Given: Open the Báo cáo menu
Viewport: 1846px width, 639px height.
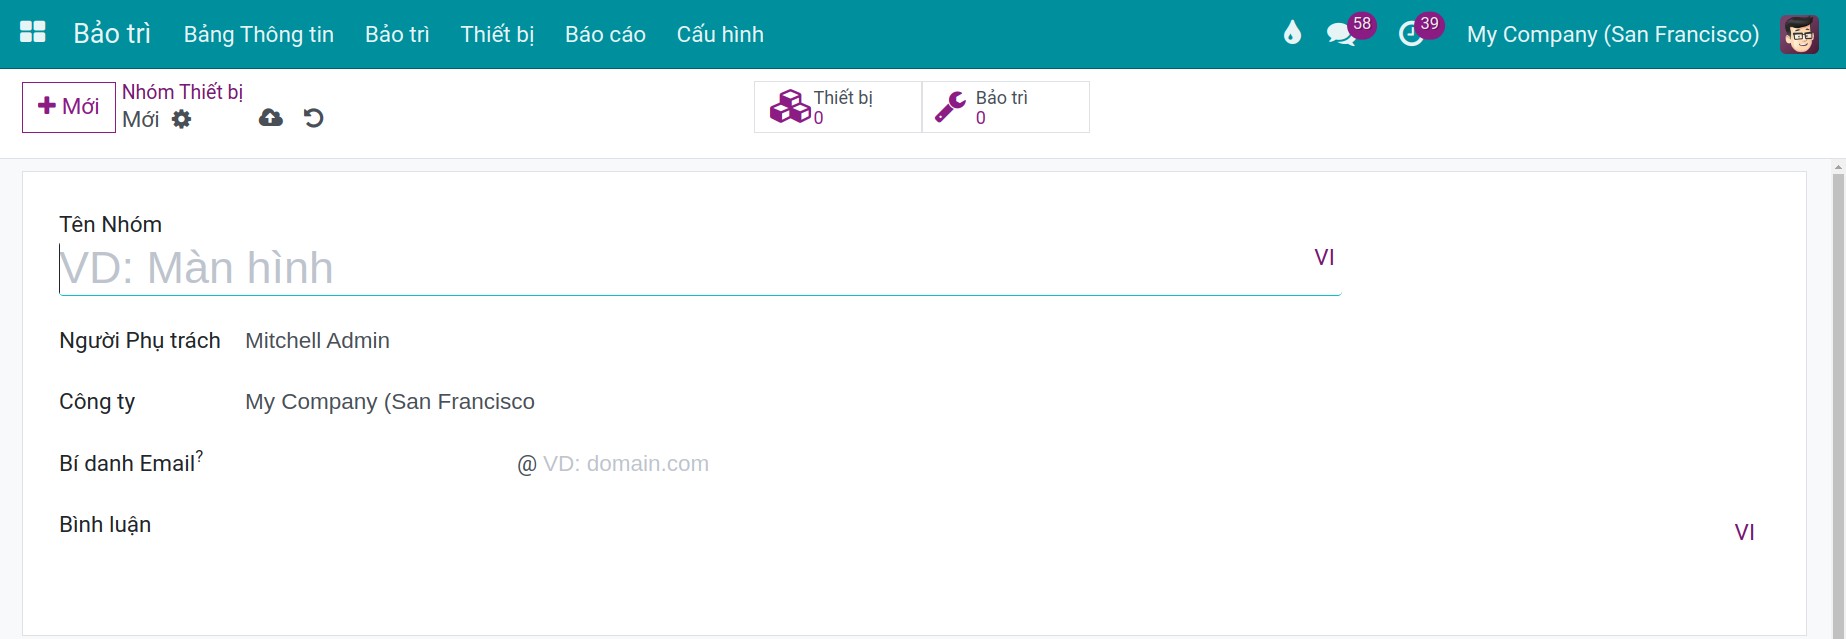Looking at the screenshot, I should click(605, 34).
